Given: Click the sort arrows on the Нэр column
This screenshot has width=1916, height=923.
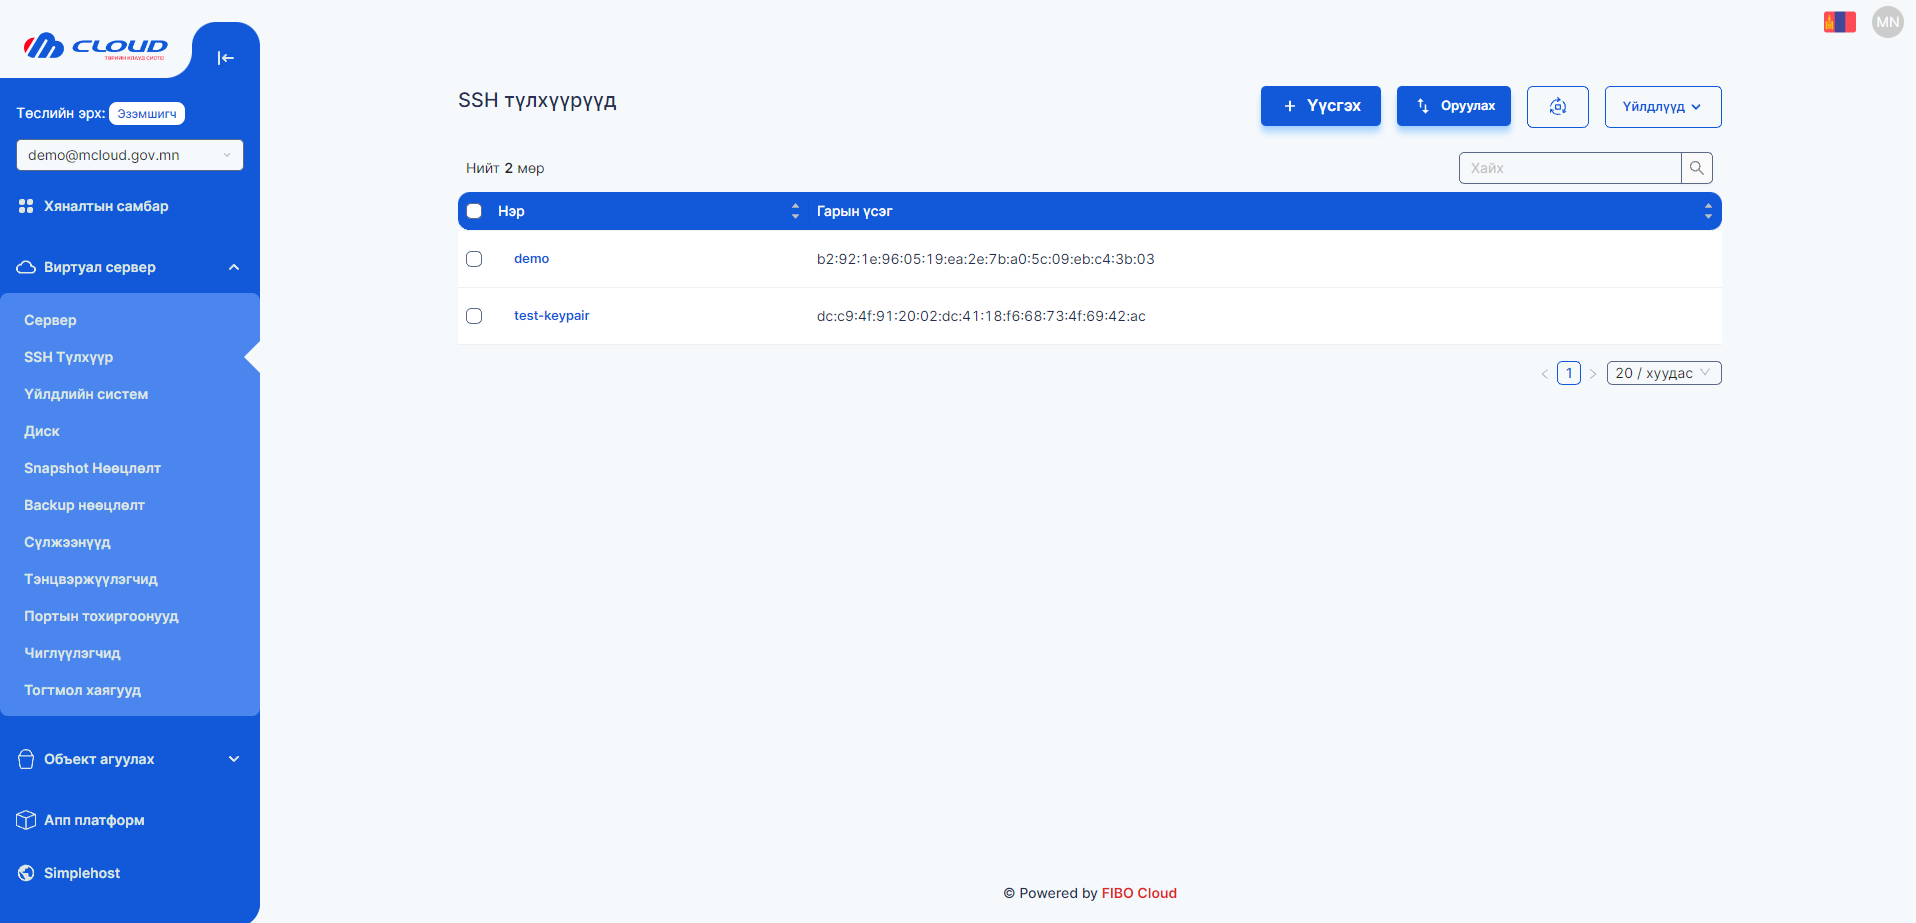Looking at the screenshot, I should pos(795,211).
